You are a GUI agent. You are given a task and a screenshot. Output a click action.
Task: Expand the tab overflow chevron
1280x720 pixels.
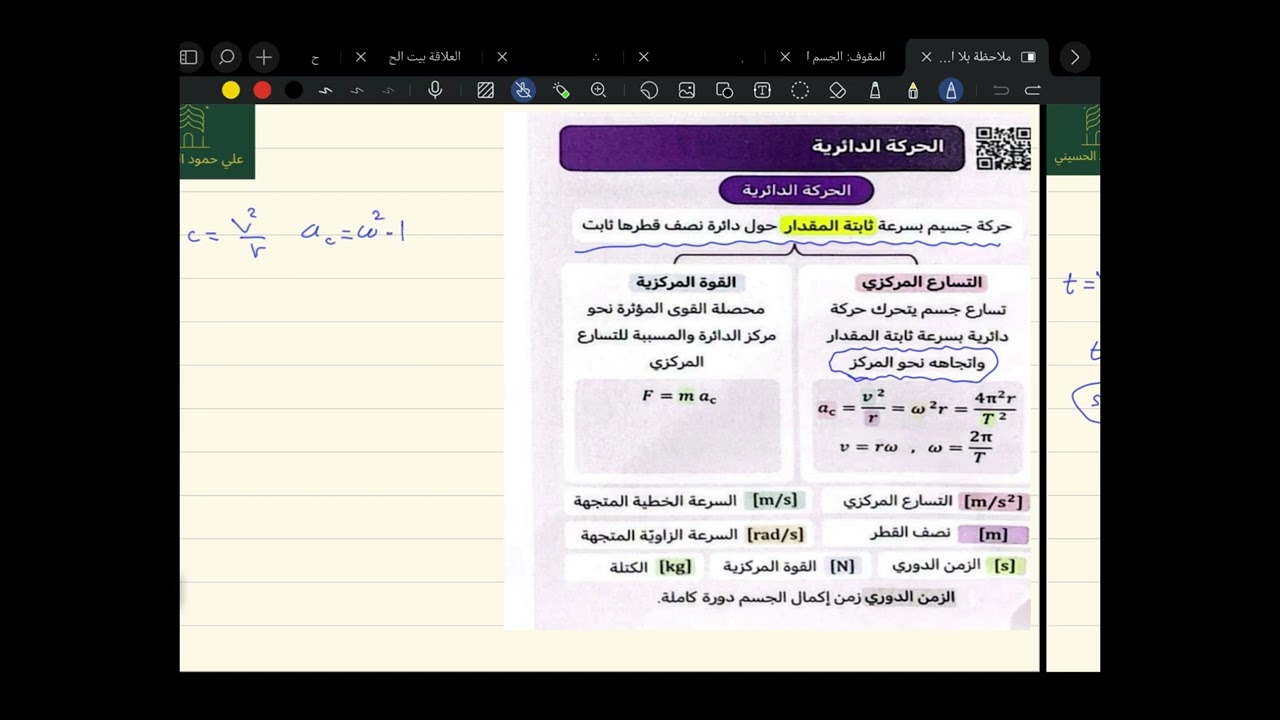coord(1075,57)
